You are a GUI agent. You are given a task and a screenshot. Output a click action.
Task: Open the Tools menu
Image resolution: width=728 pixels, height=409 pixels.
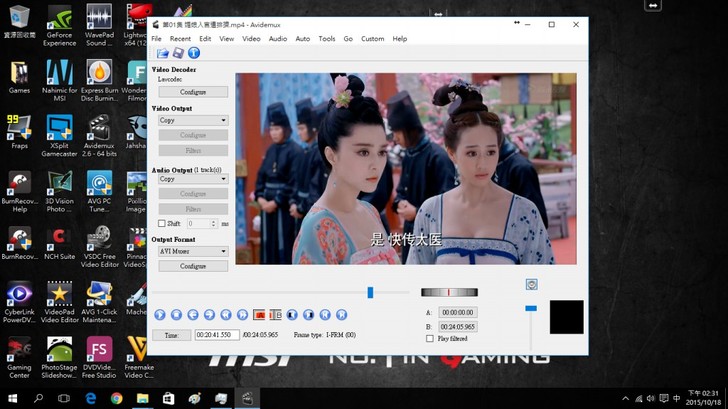tap(327, 38)
